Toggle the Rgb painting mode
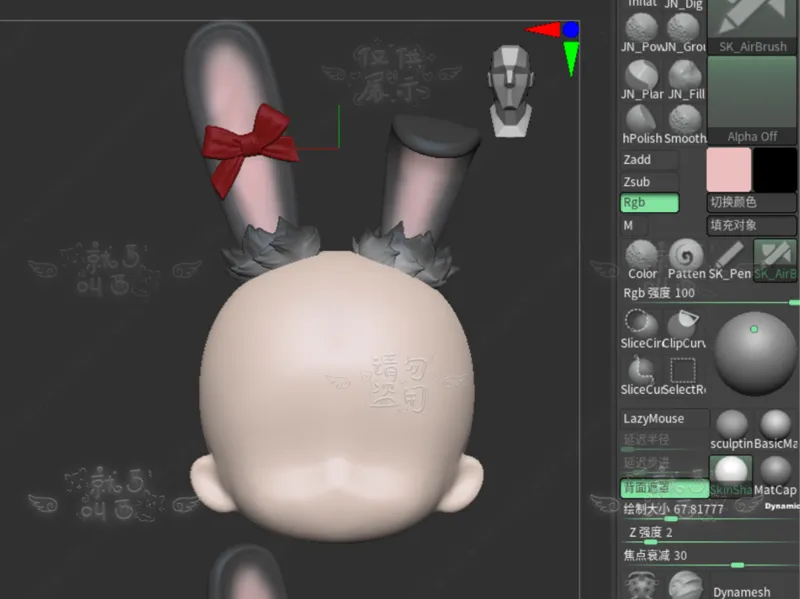Screen dimensions: 800x599 [x=649, y=203]
